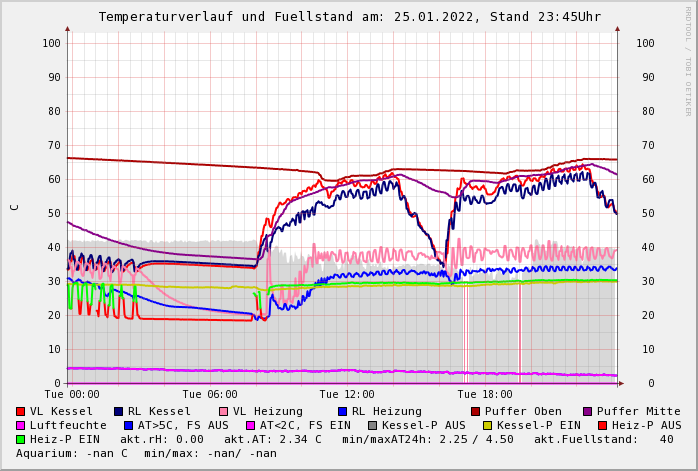Click the Tue 12:00 time axis label

(x=347, y=394)
